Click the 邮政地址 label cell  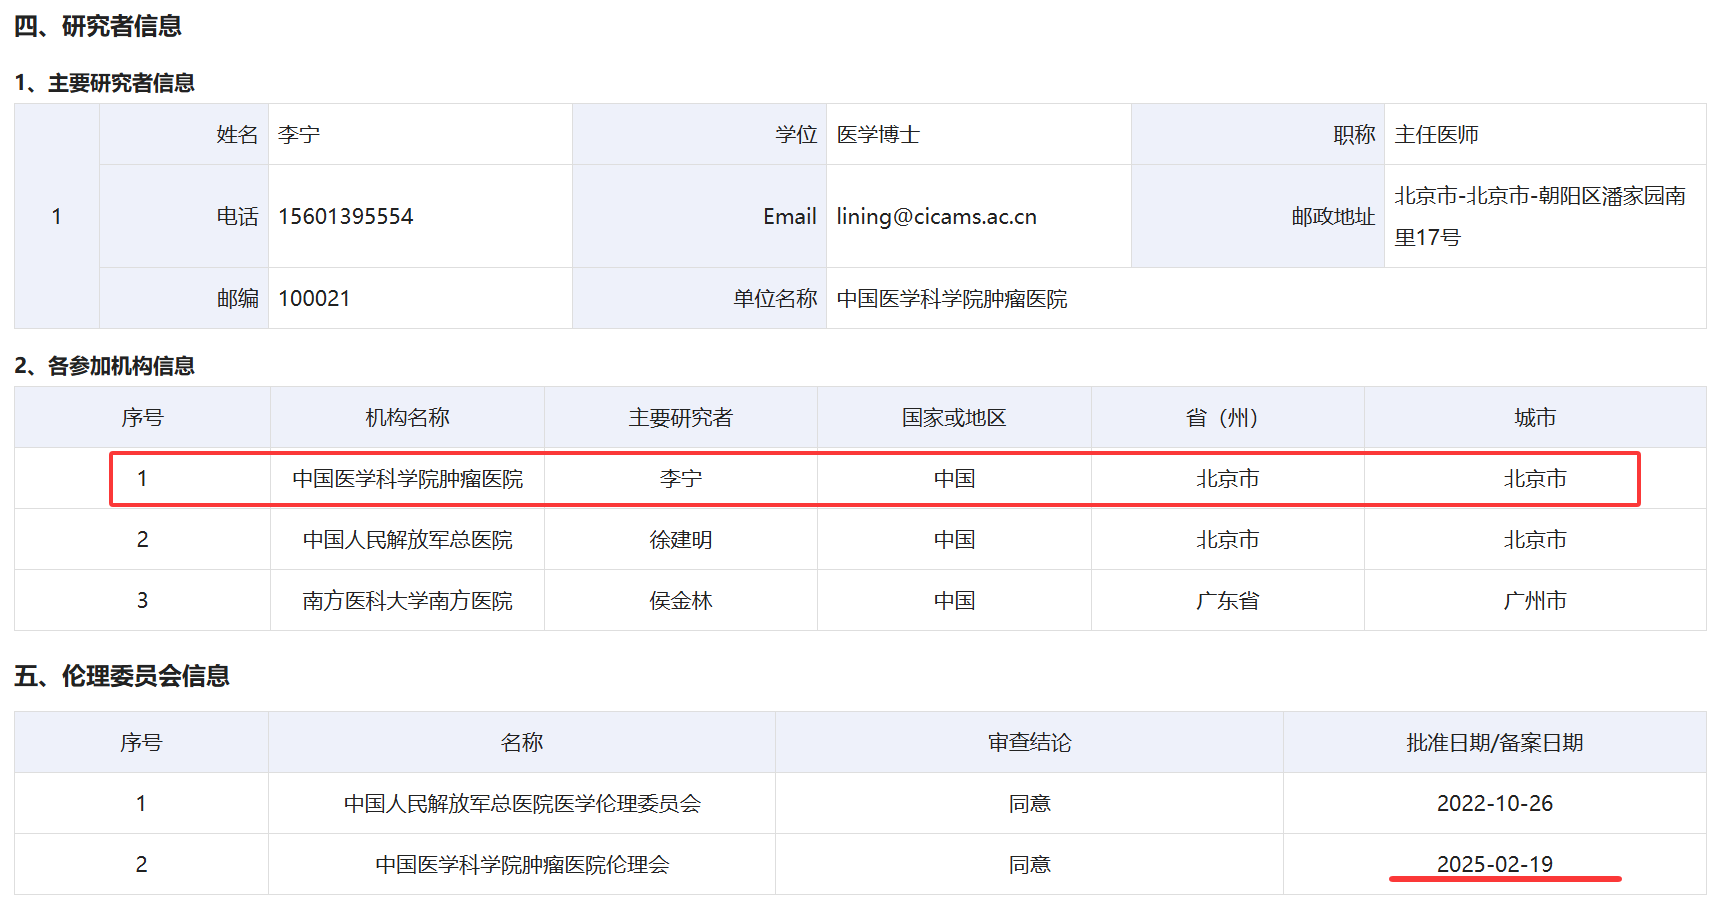[x=1258, y=216]
